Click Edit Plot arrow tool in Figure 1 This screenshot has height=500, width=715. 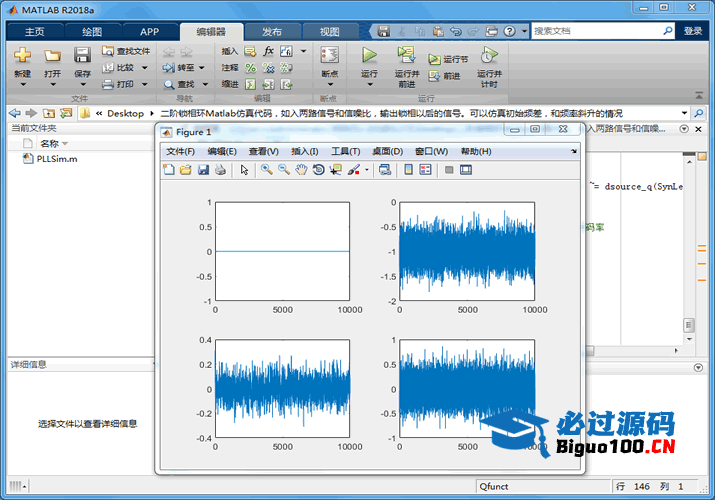point(244,170)
